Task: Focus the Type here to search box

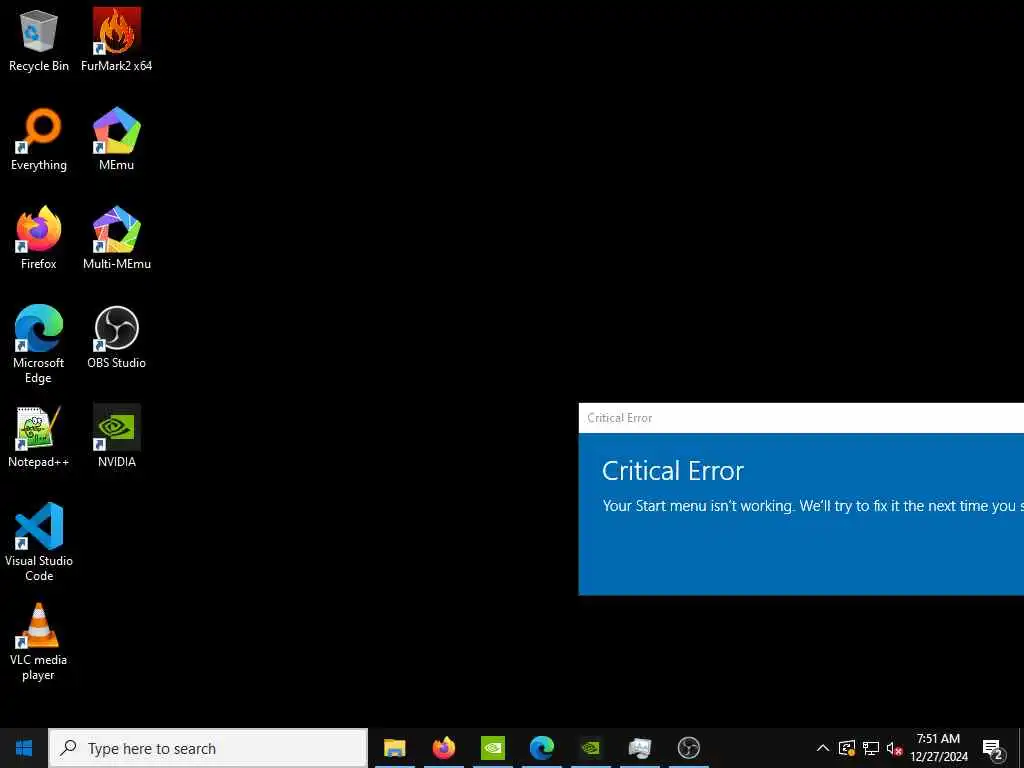Action: [208, 748]
